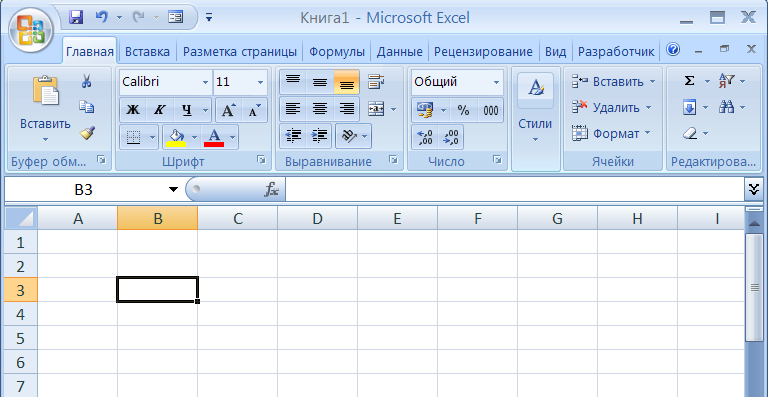The height and width of the screenshot is (397, 768).
Task: Expand the formula bar
Action: 754,189
